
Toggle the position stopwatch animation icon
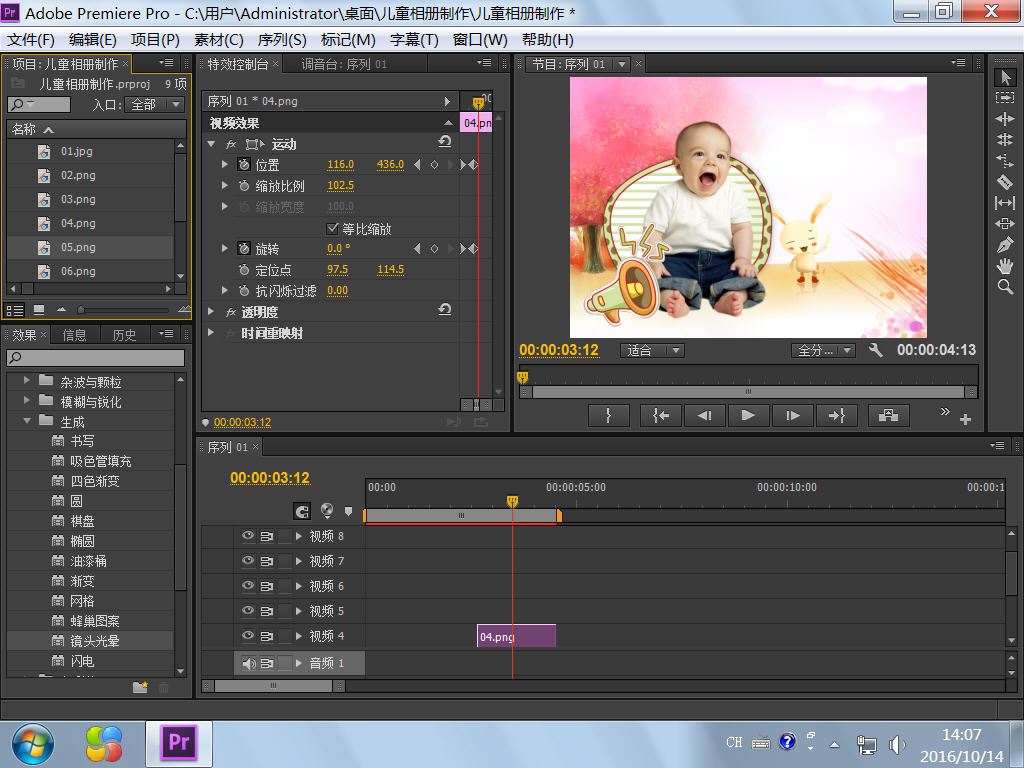244,164
